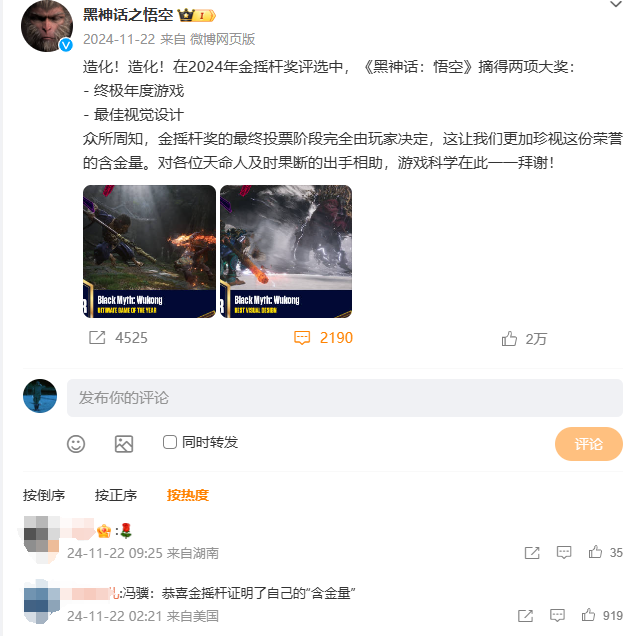
Task: Sort comments by 按倒序
Action: [44, 495]
